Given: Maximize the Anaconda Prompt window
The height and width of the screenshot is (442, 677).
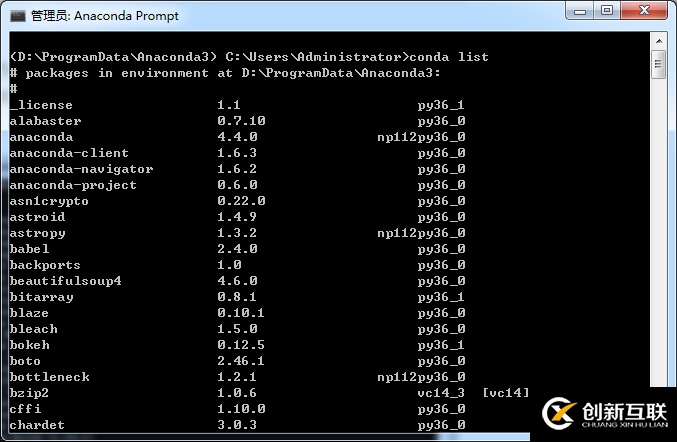Looking at the screenshot, I should [607, 11].
